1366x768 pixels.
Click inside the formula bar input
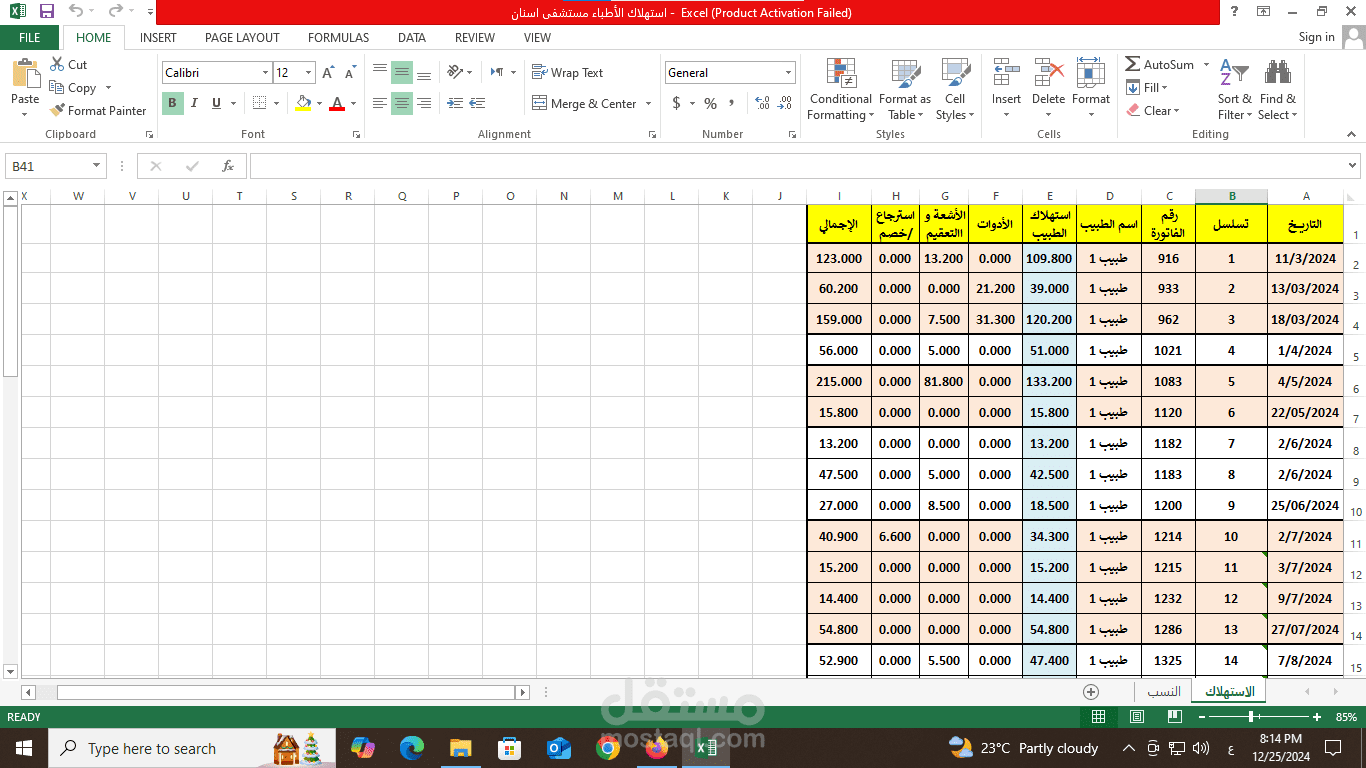click(798, 166)
